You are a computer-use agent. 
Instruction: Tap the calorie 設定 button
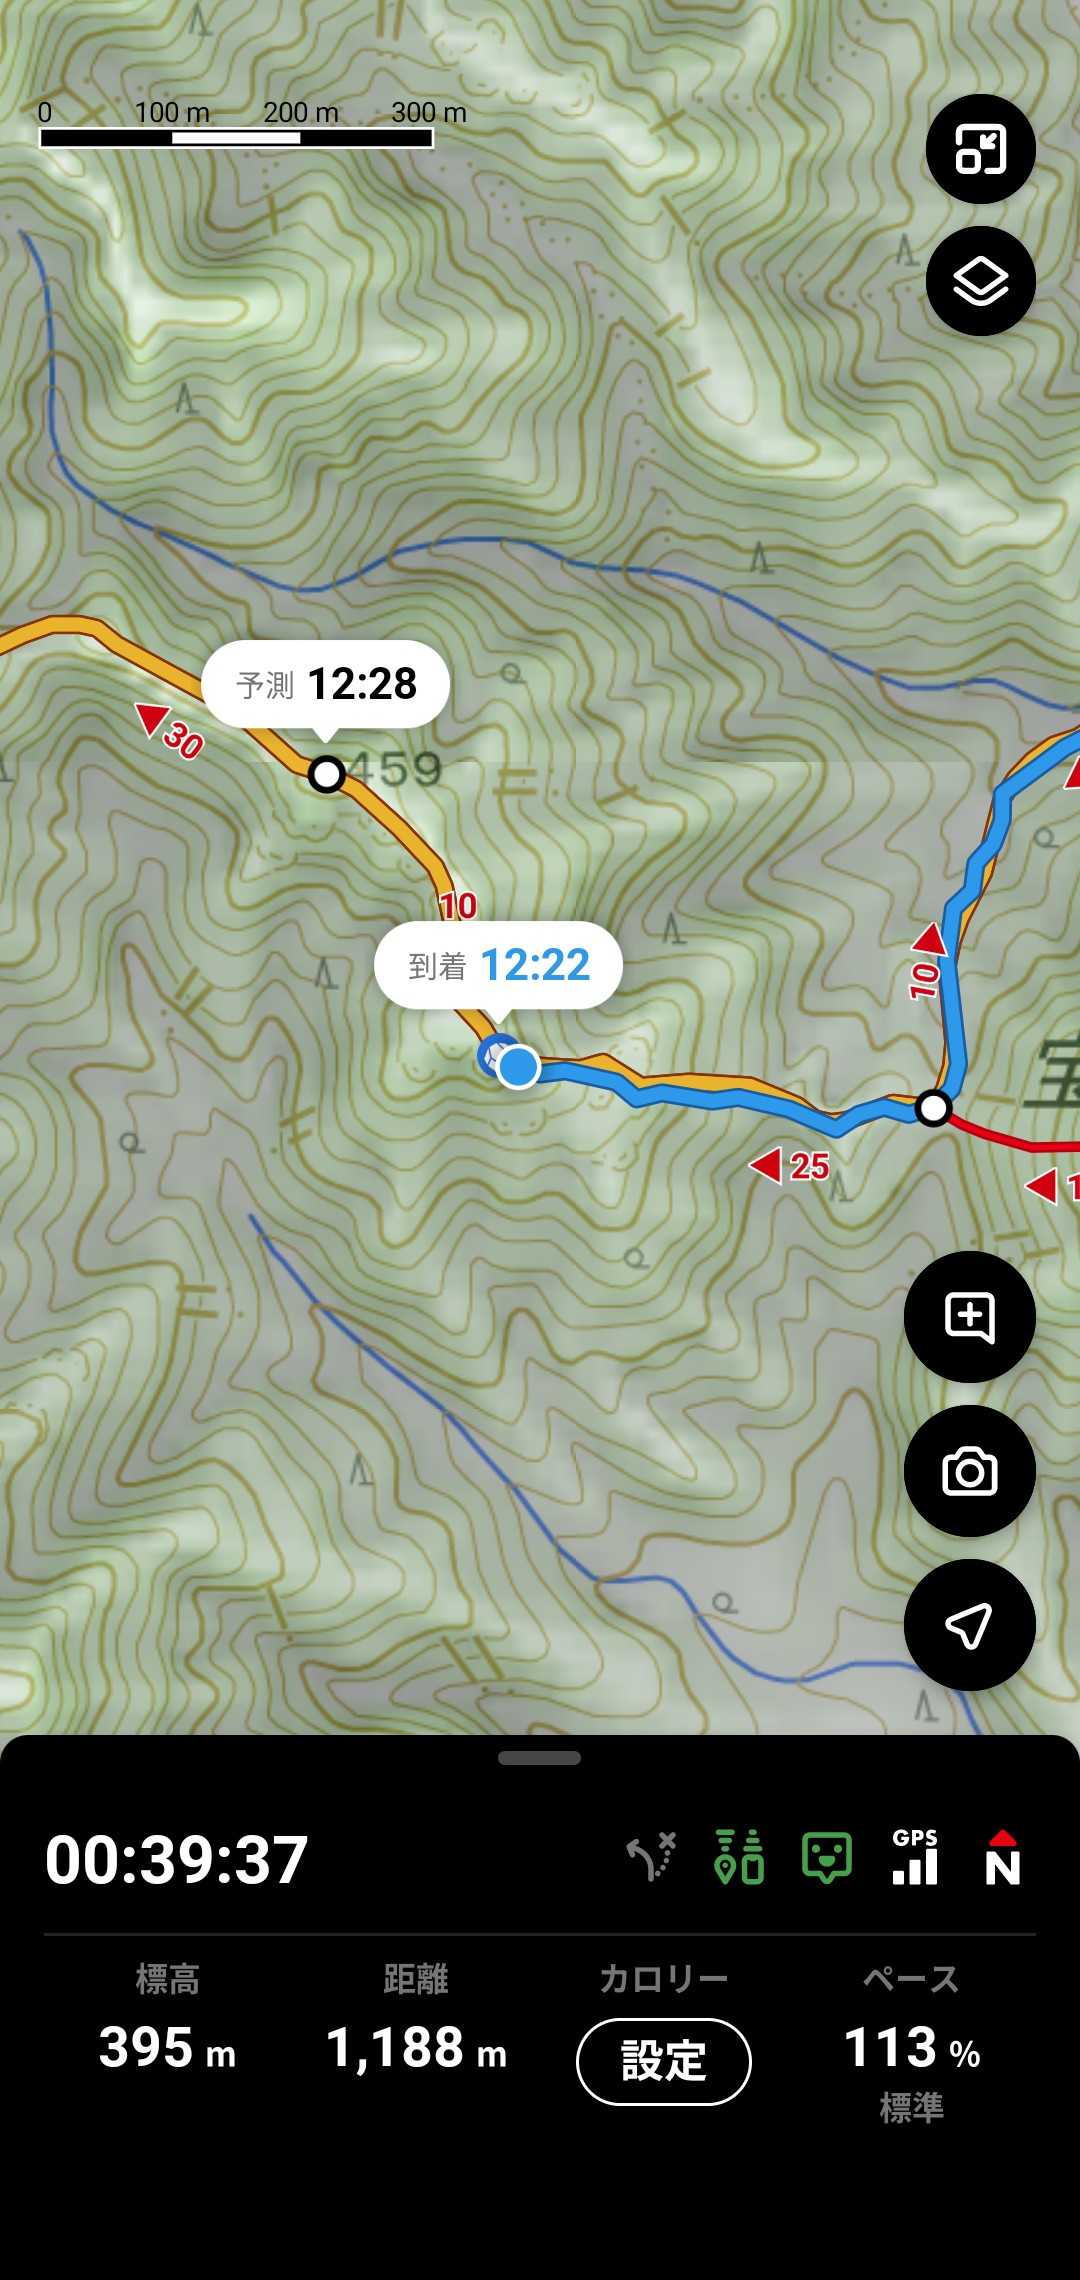click(x=663, y=2062)
